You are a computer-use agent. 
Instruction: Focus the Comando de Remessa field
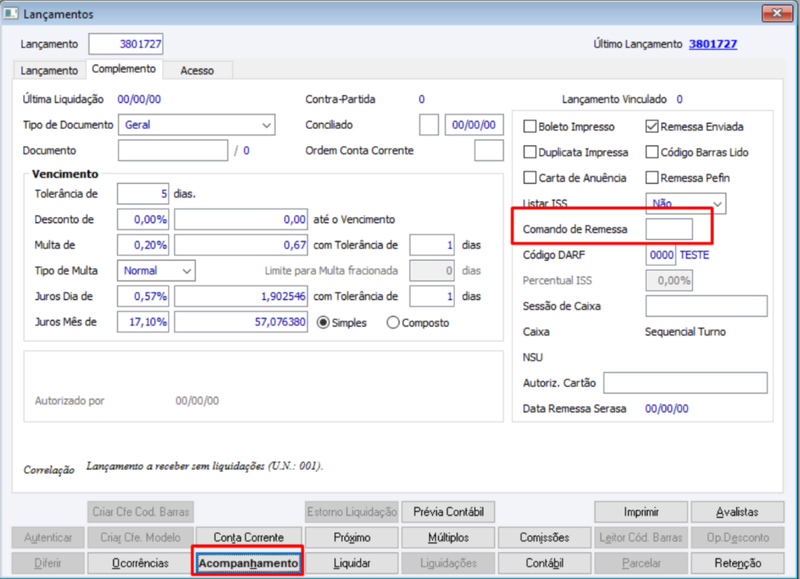pyautogui.click(x=669, y=229)
